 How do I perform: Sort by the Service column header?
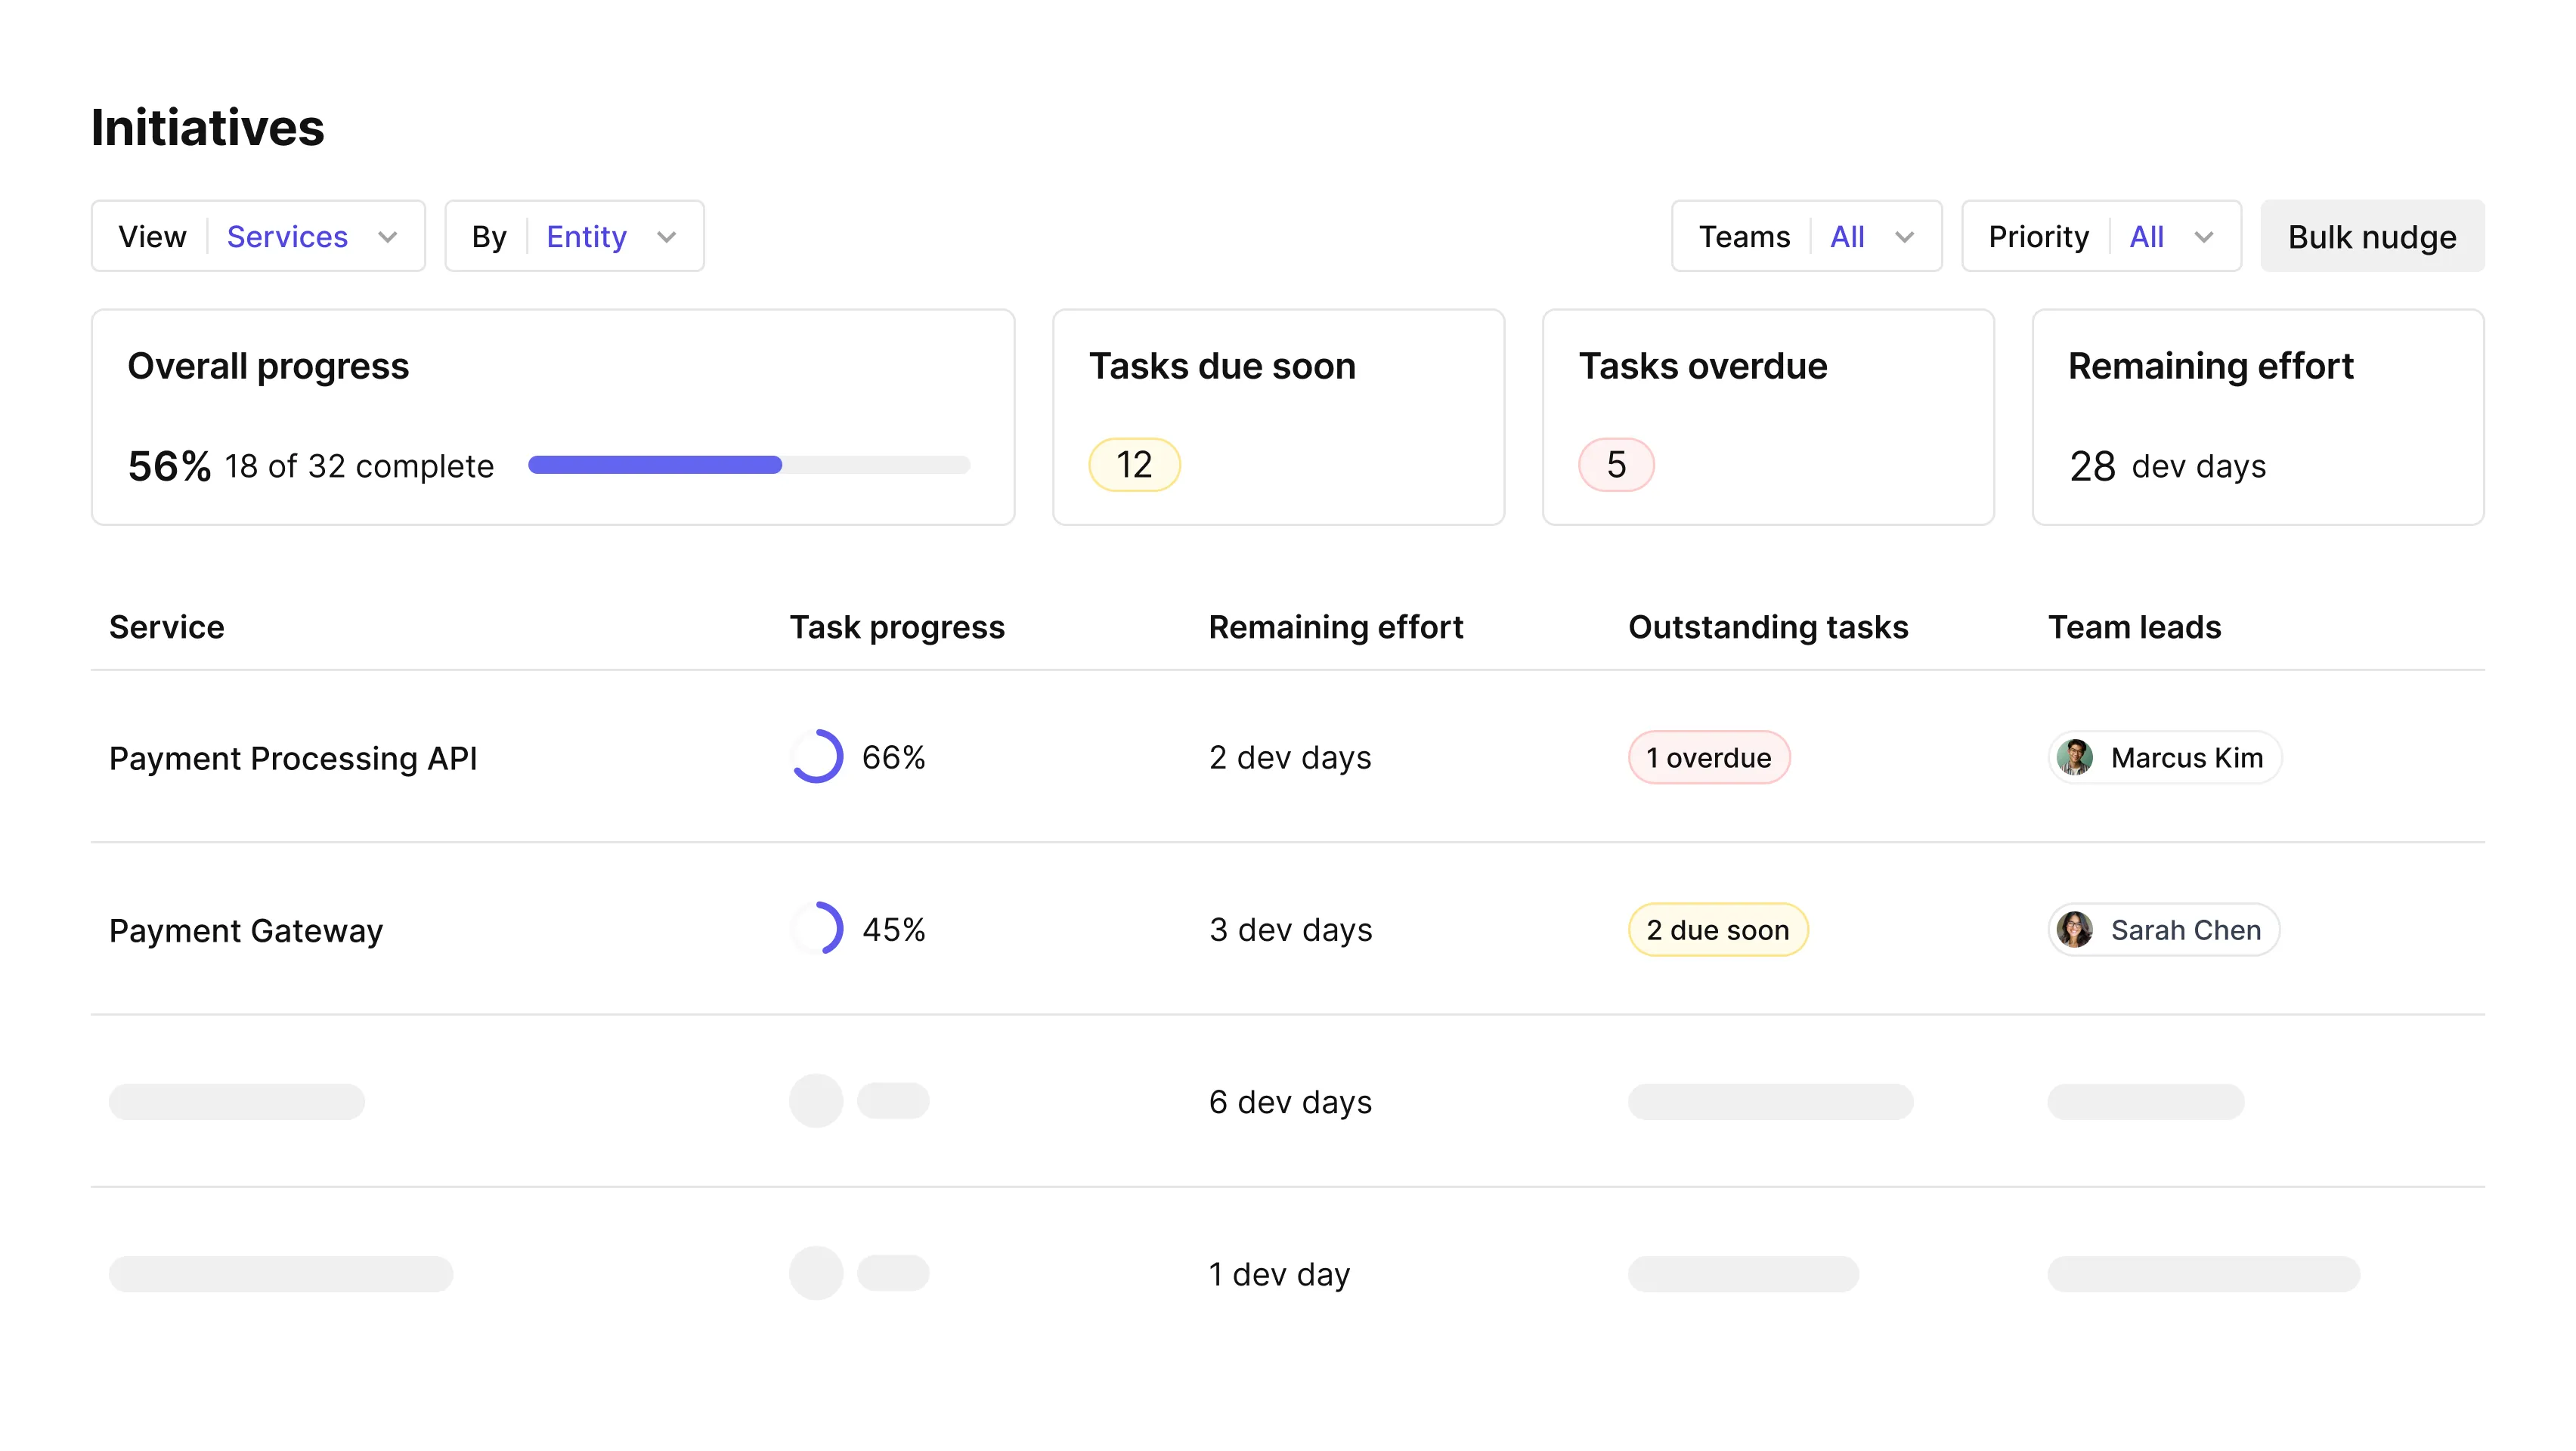166,627
